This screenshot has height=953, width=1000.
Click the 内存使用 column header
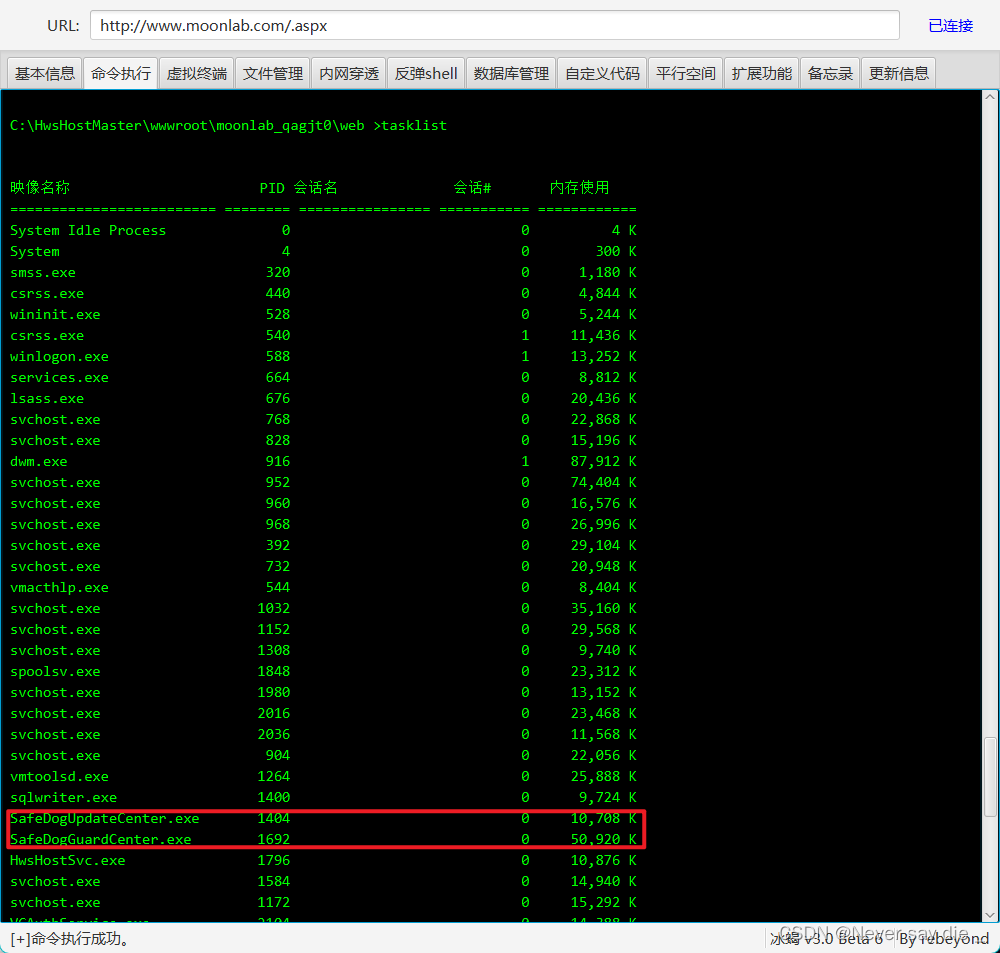coord(579,188)
